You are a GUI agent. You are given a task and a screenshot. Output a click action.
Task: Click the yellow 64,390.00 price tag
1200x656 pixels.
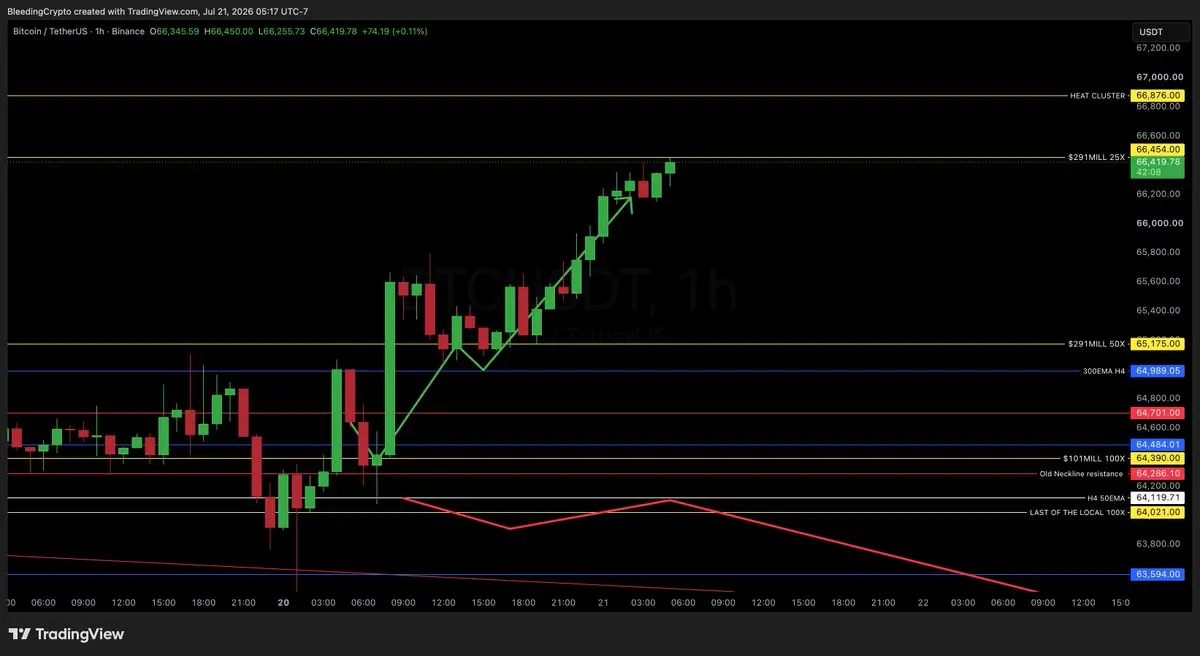point(1159,458)
